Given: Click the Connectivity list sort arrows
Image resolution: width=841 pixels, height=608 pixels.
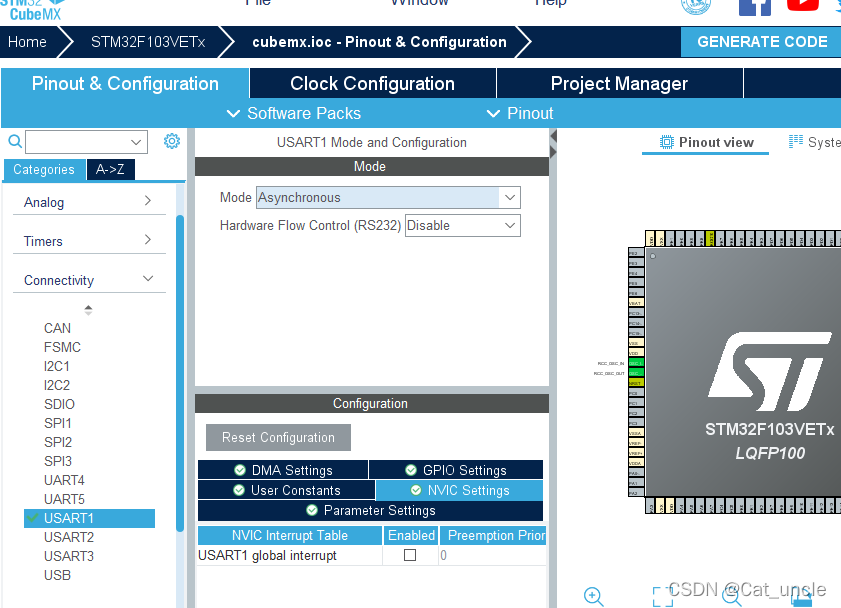Looking at the screenshot, I should [x=88, y=309].
